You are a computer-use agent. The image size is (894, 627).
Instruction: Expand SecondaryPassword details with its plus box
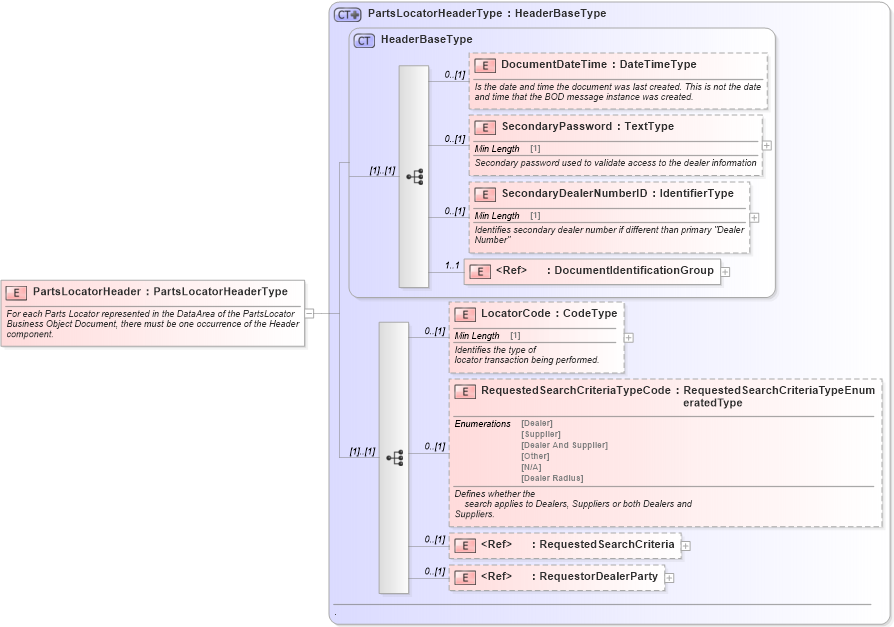tap(766, 146)
